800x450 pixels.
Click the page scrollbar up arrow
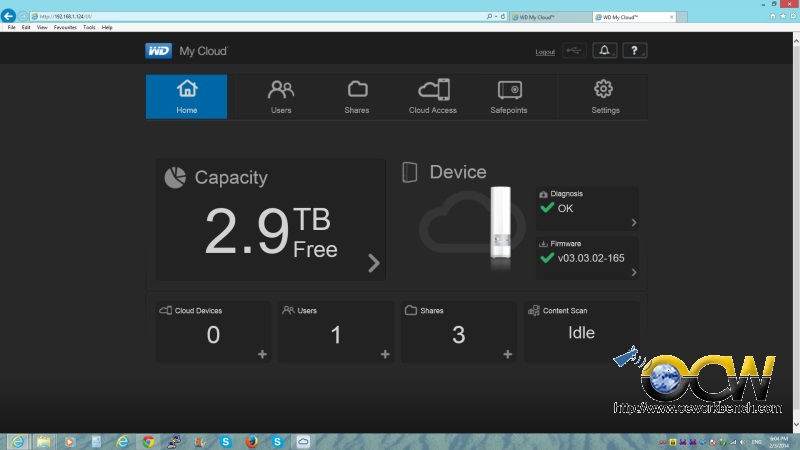click(x=796, y=39)
